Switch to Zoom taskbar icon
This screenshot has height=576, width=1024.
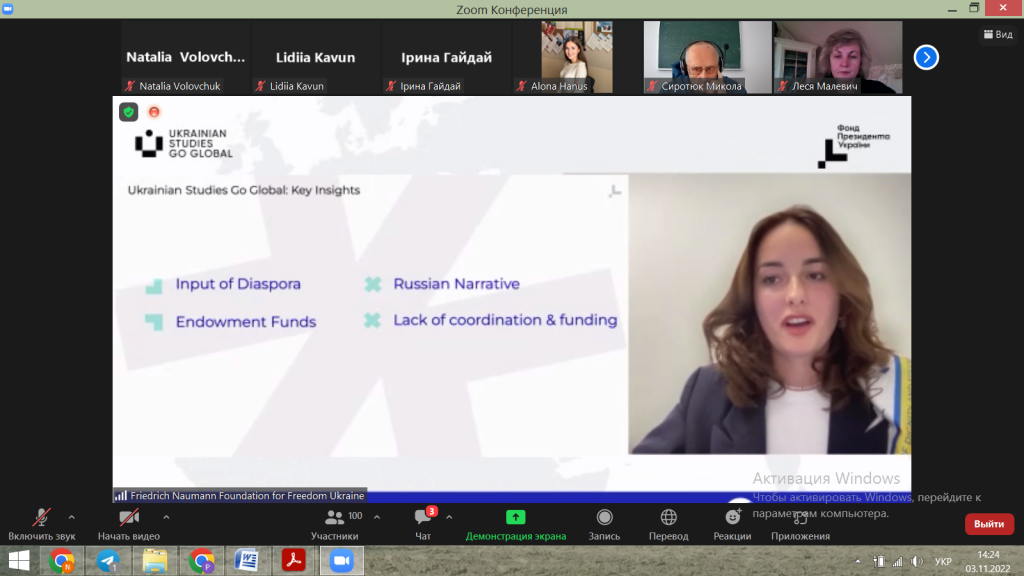(341, 561)
